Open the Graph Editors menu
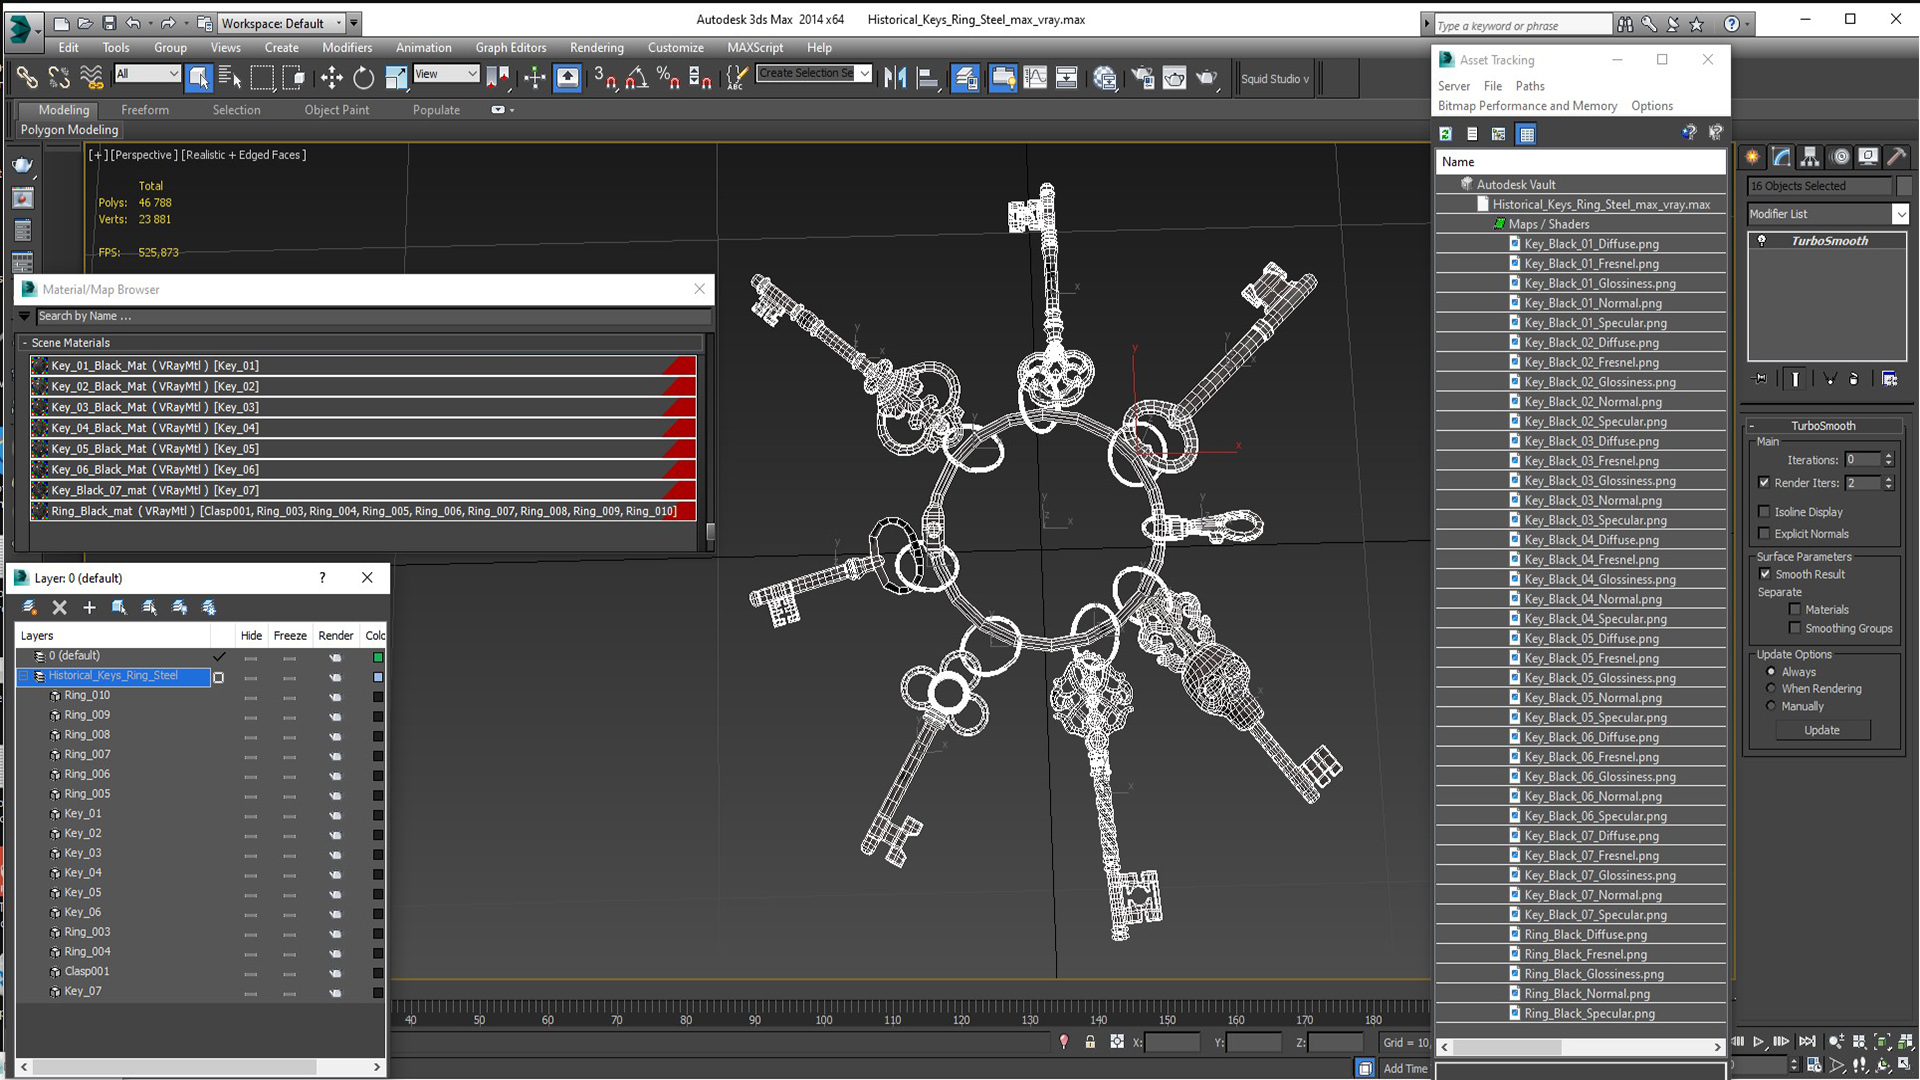This screenshot has width=1920, height=1080. [511, 47]
